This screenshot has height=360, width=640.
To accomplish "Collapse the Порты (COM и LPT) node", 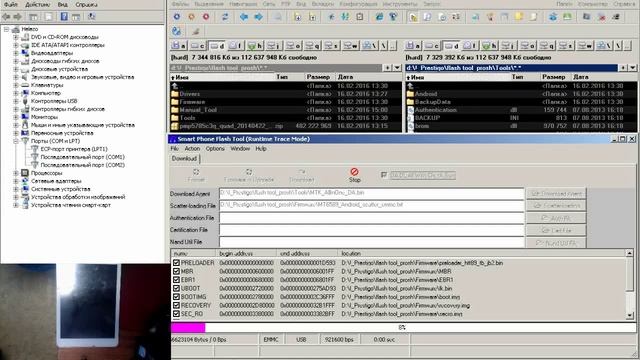I will click(16, 141).
